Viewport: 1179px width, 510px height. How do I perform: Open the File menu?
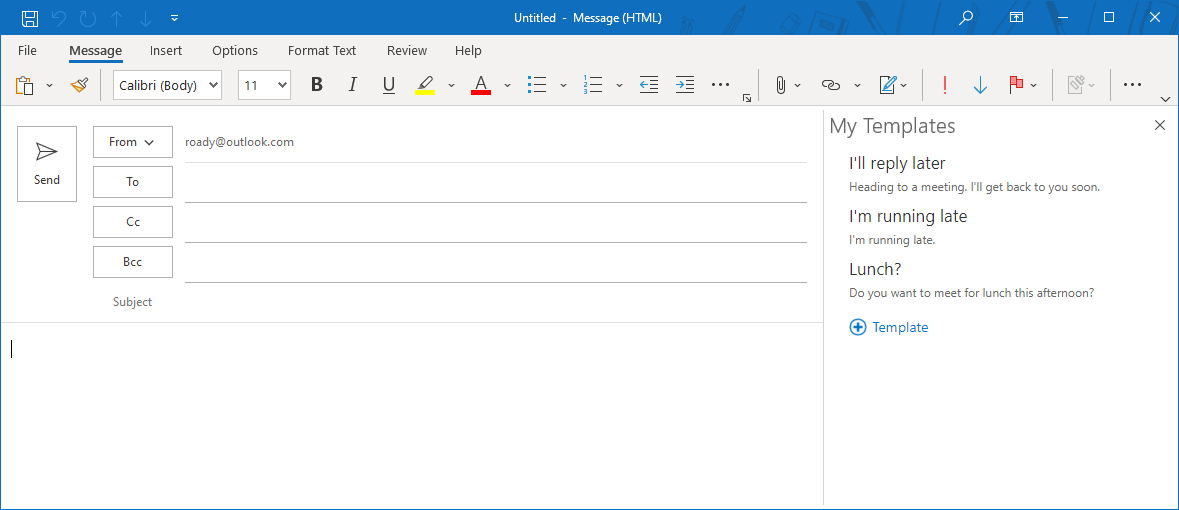[27, 50]
